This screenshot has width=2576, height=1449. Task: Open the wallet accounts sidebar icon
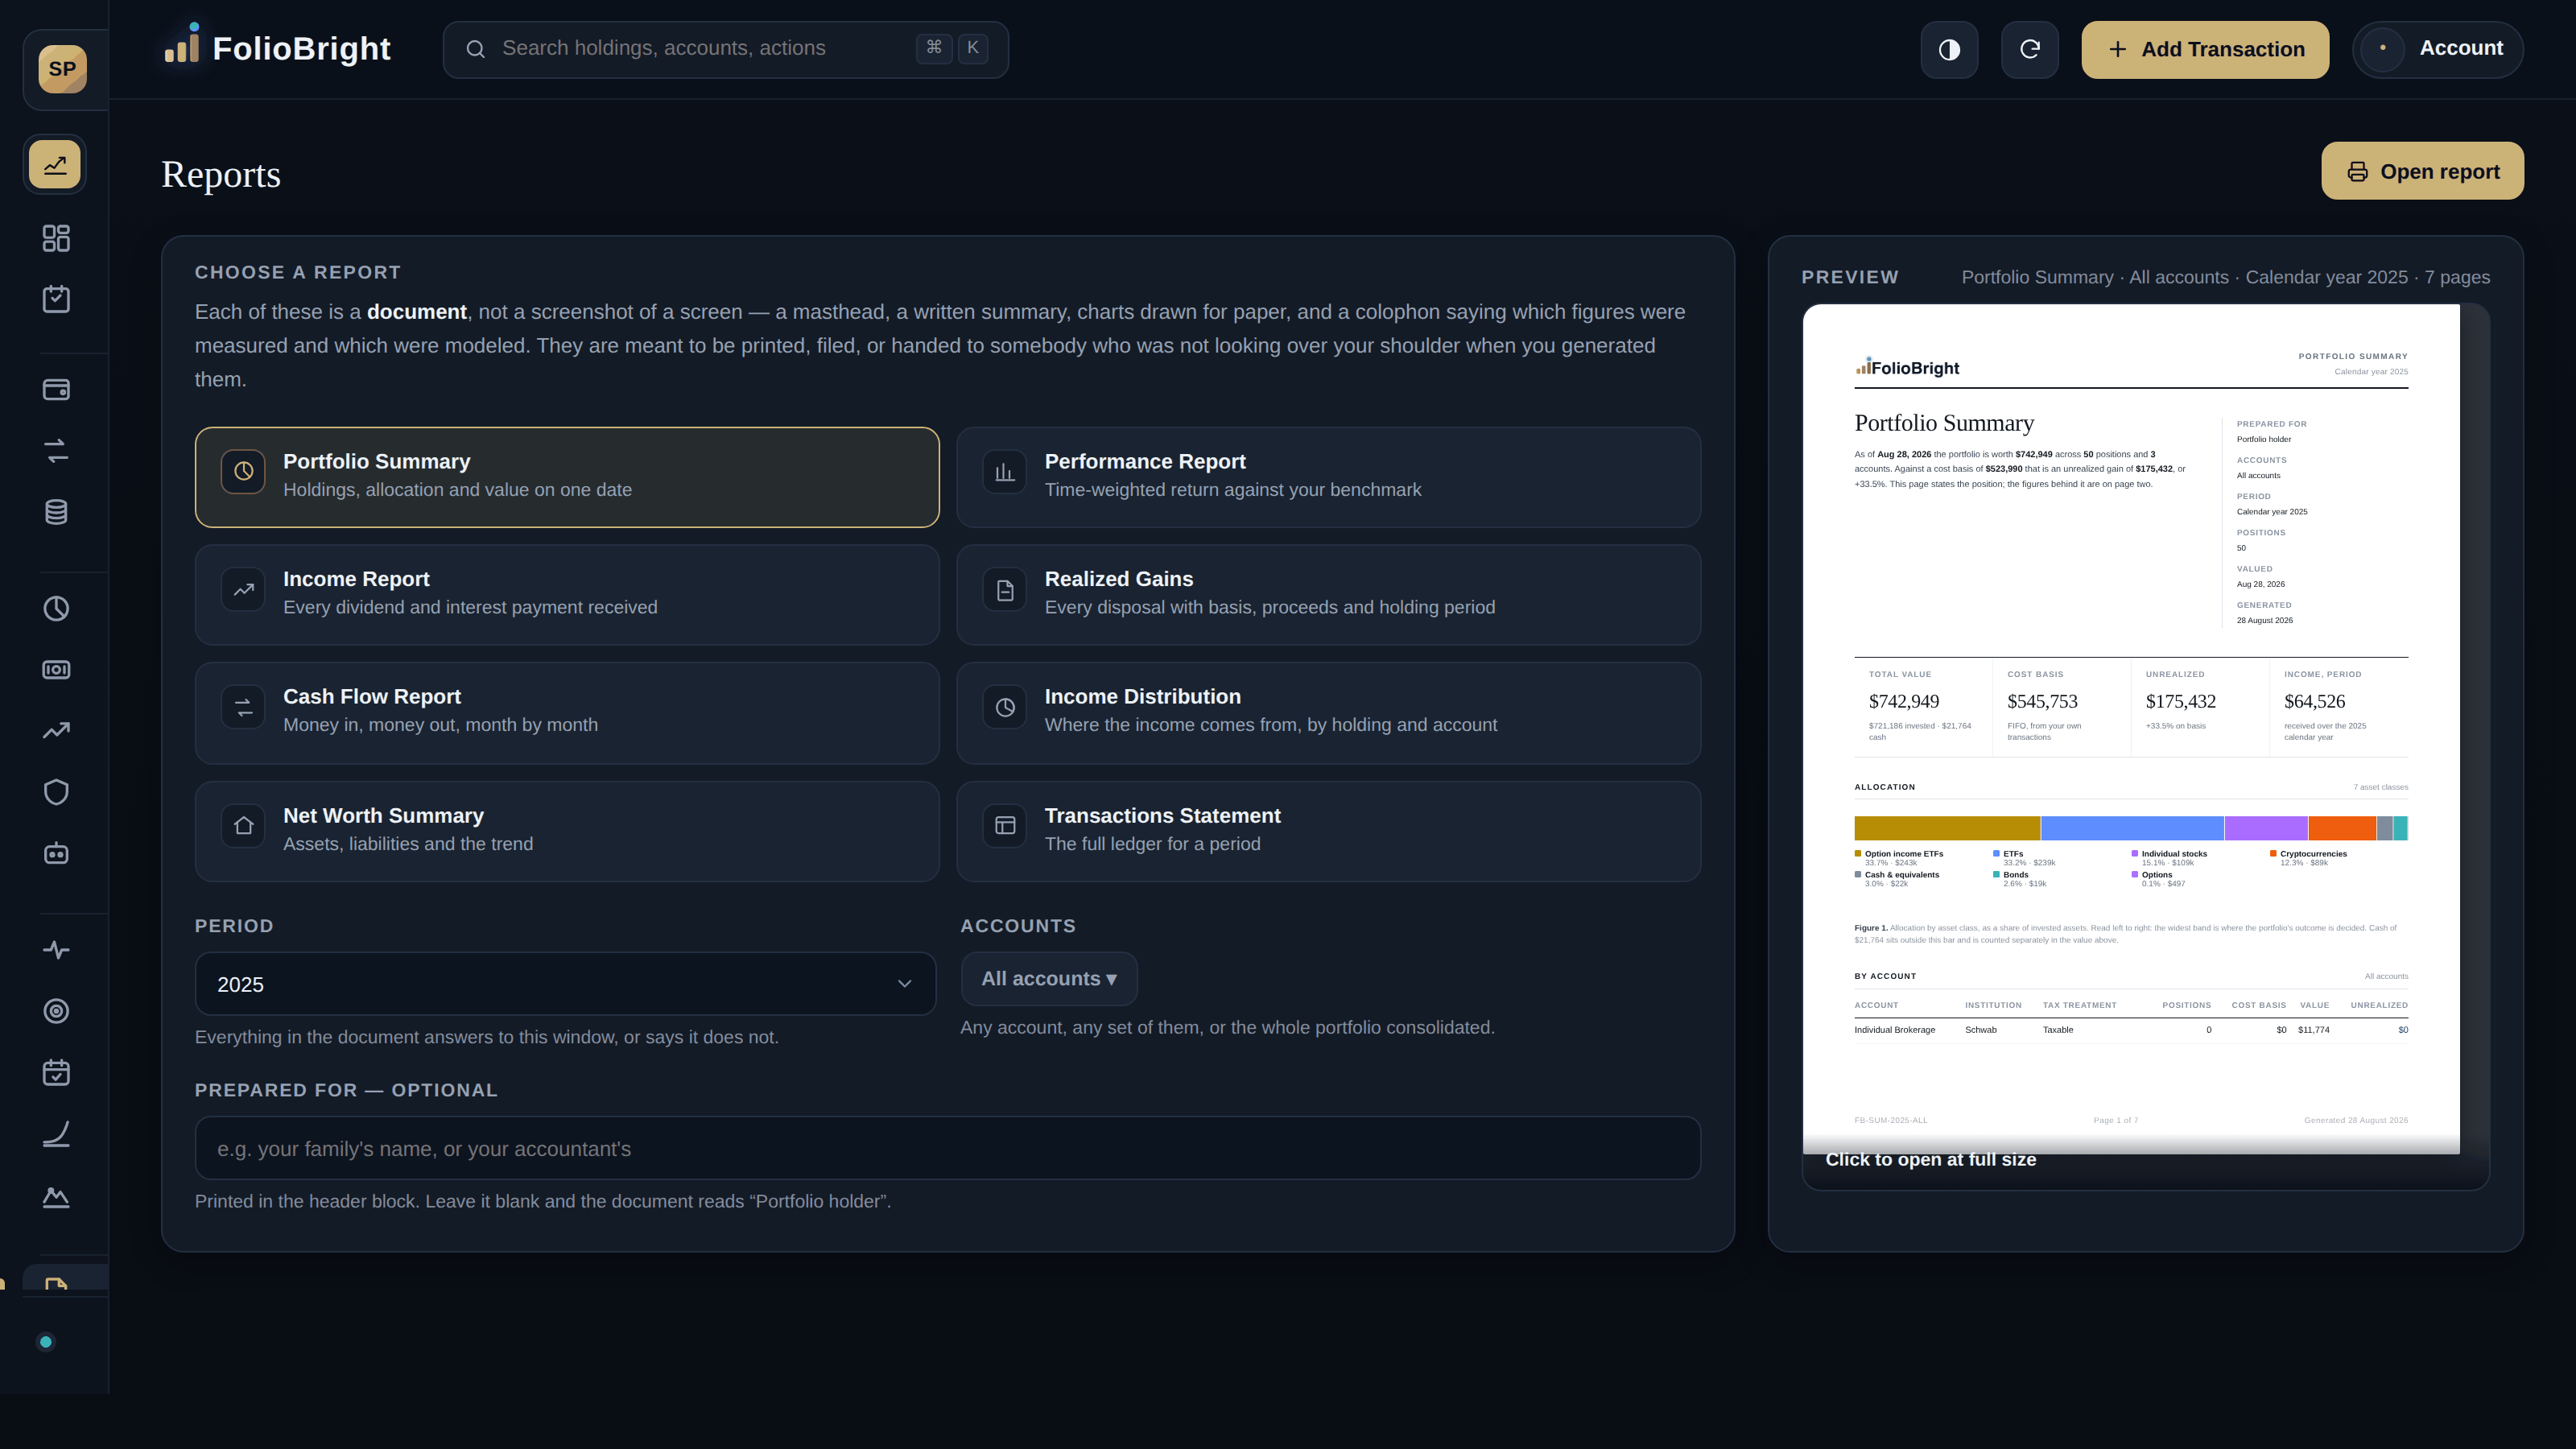point(56,390)
